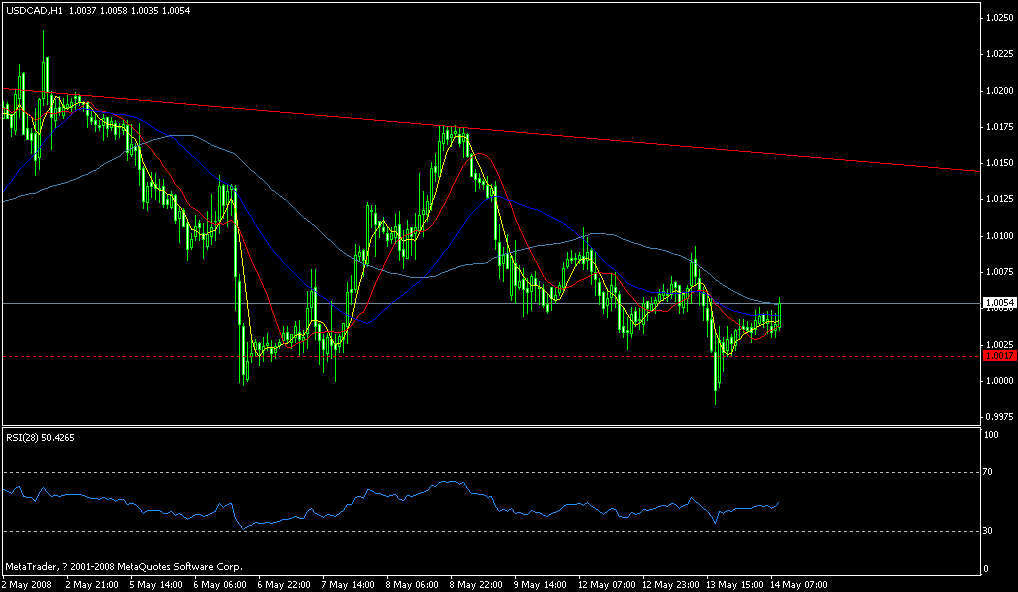1018x592 pixels.
Task: Select the long green candle near 13 May
Action: (x=717, y=370)
